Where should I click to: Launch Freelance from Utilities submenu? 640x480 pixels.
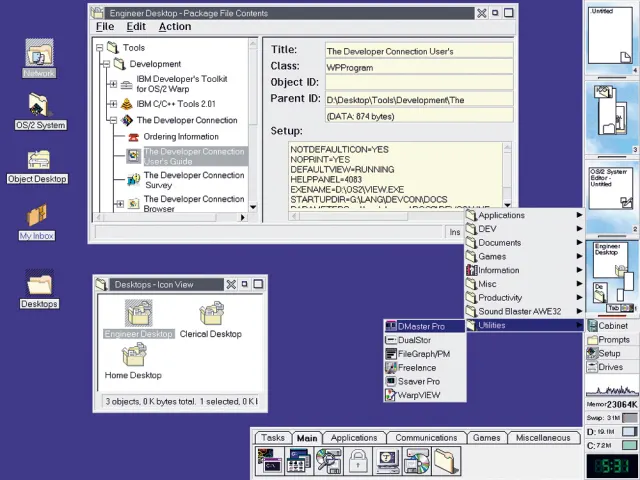tap(424, 368)
